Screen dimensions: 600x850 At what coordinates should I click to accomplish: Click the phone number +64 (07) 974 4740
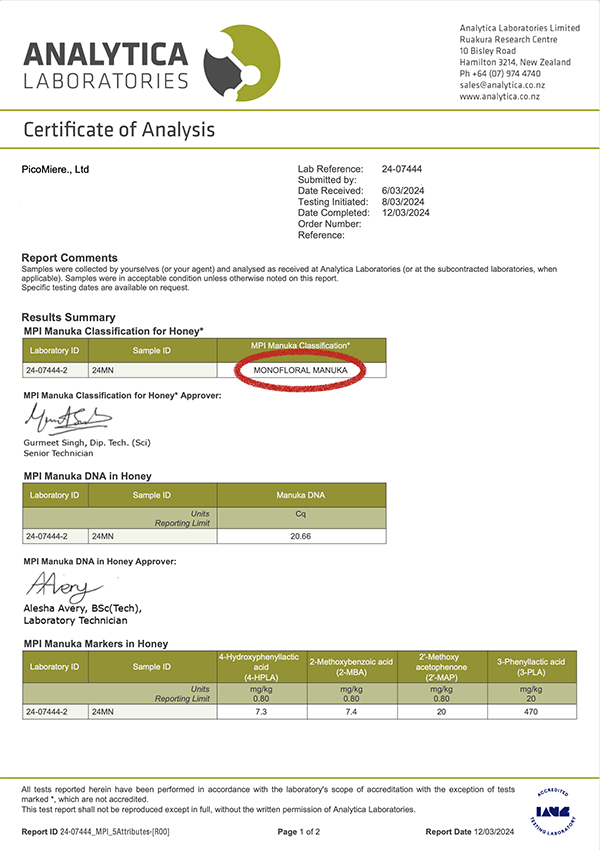tap(506, 74)
